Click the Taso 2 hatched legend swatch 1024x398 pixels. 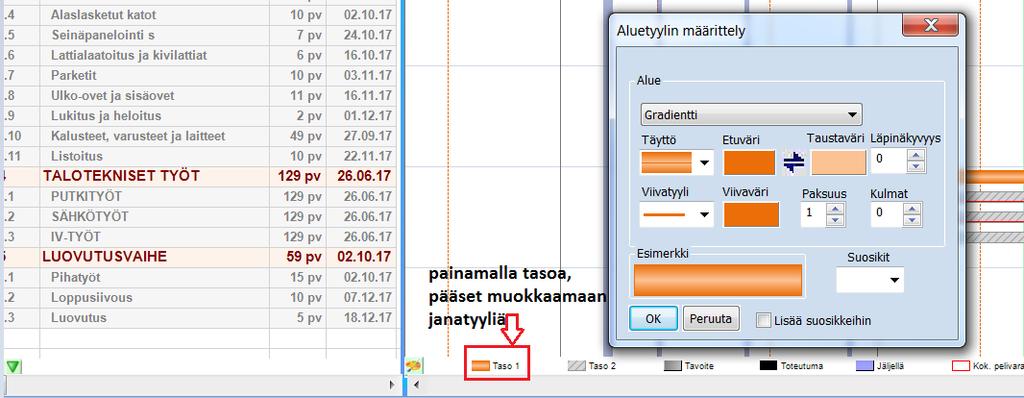click(x=577, y=366)
